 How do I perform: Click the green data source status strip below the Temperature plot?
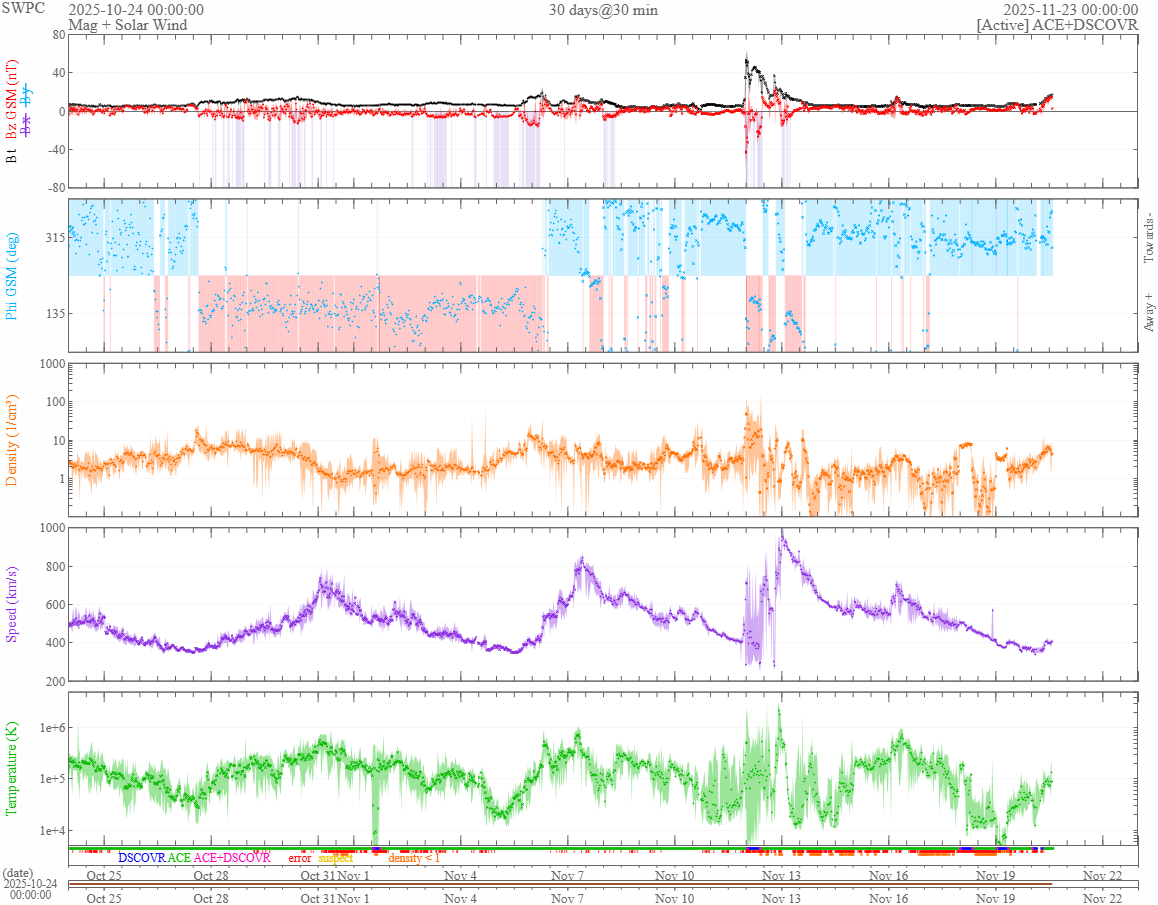[x=560, y=848]
